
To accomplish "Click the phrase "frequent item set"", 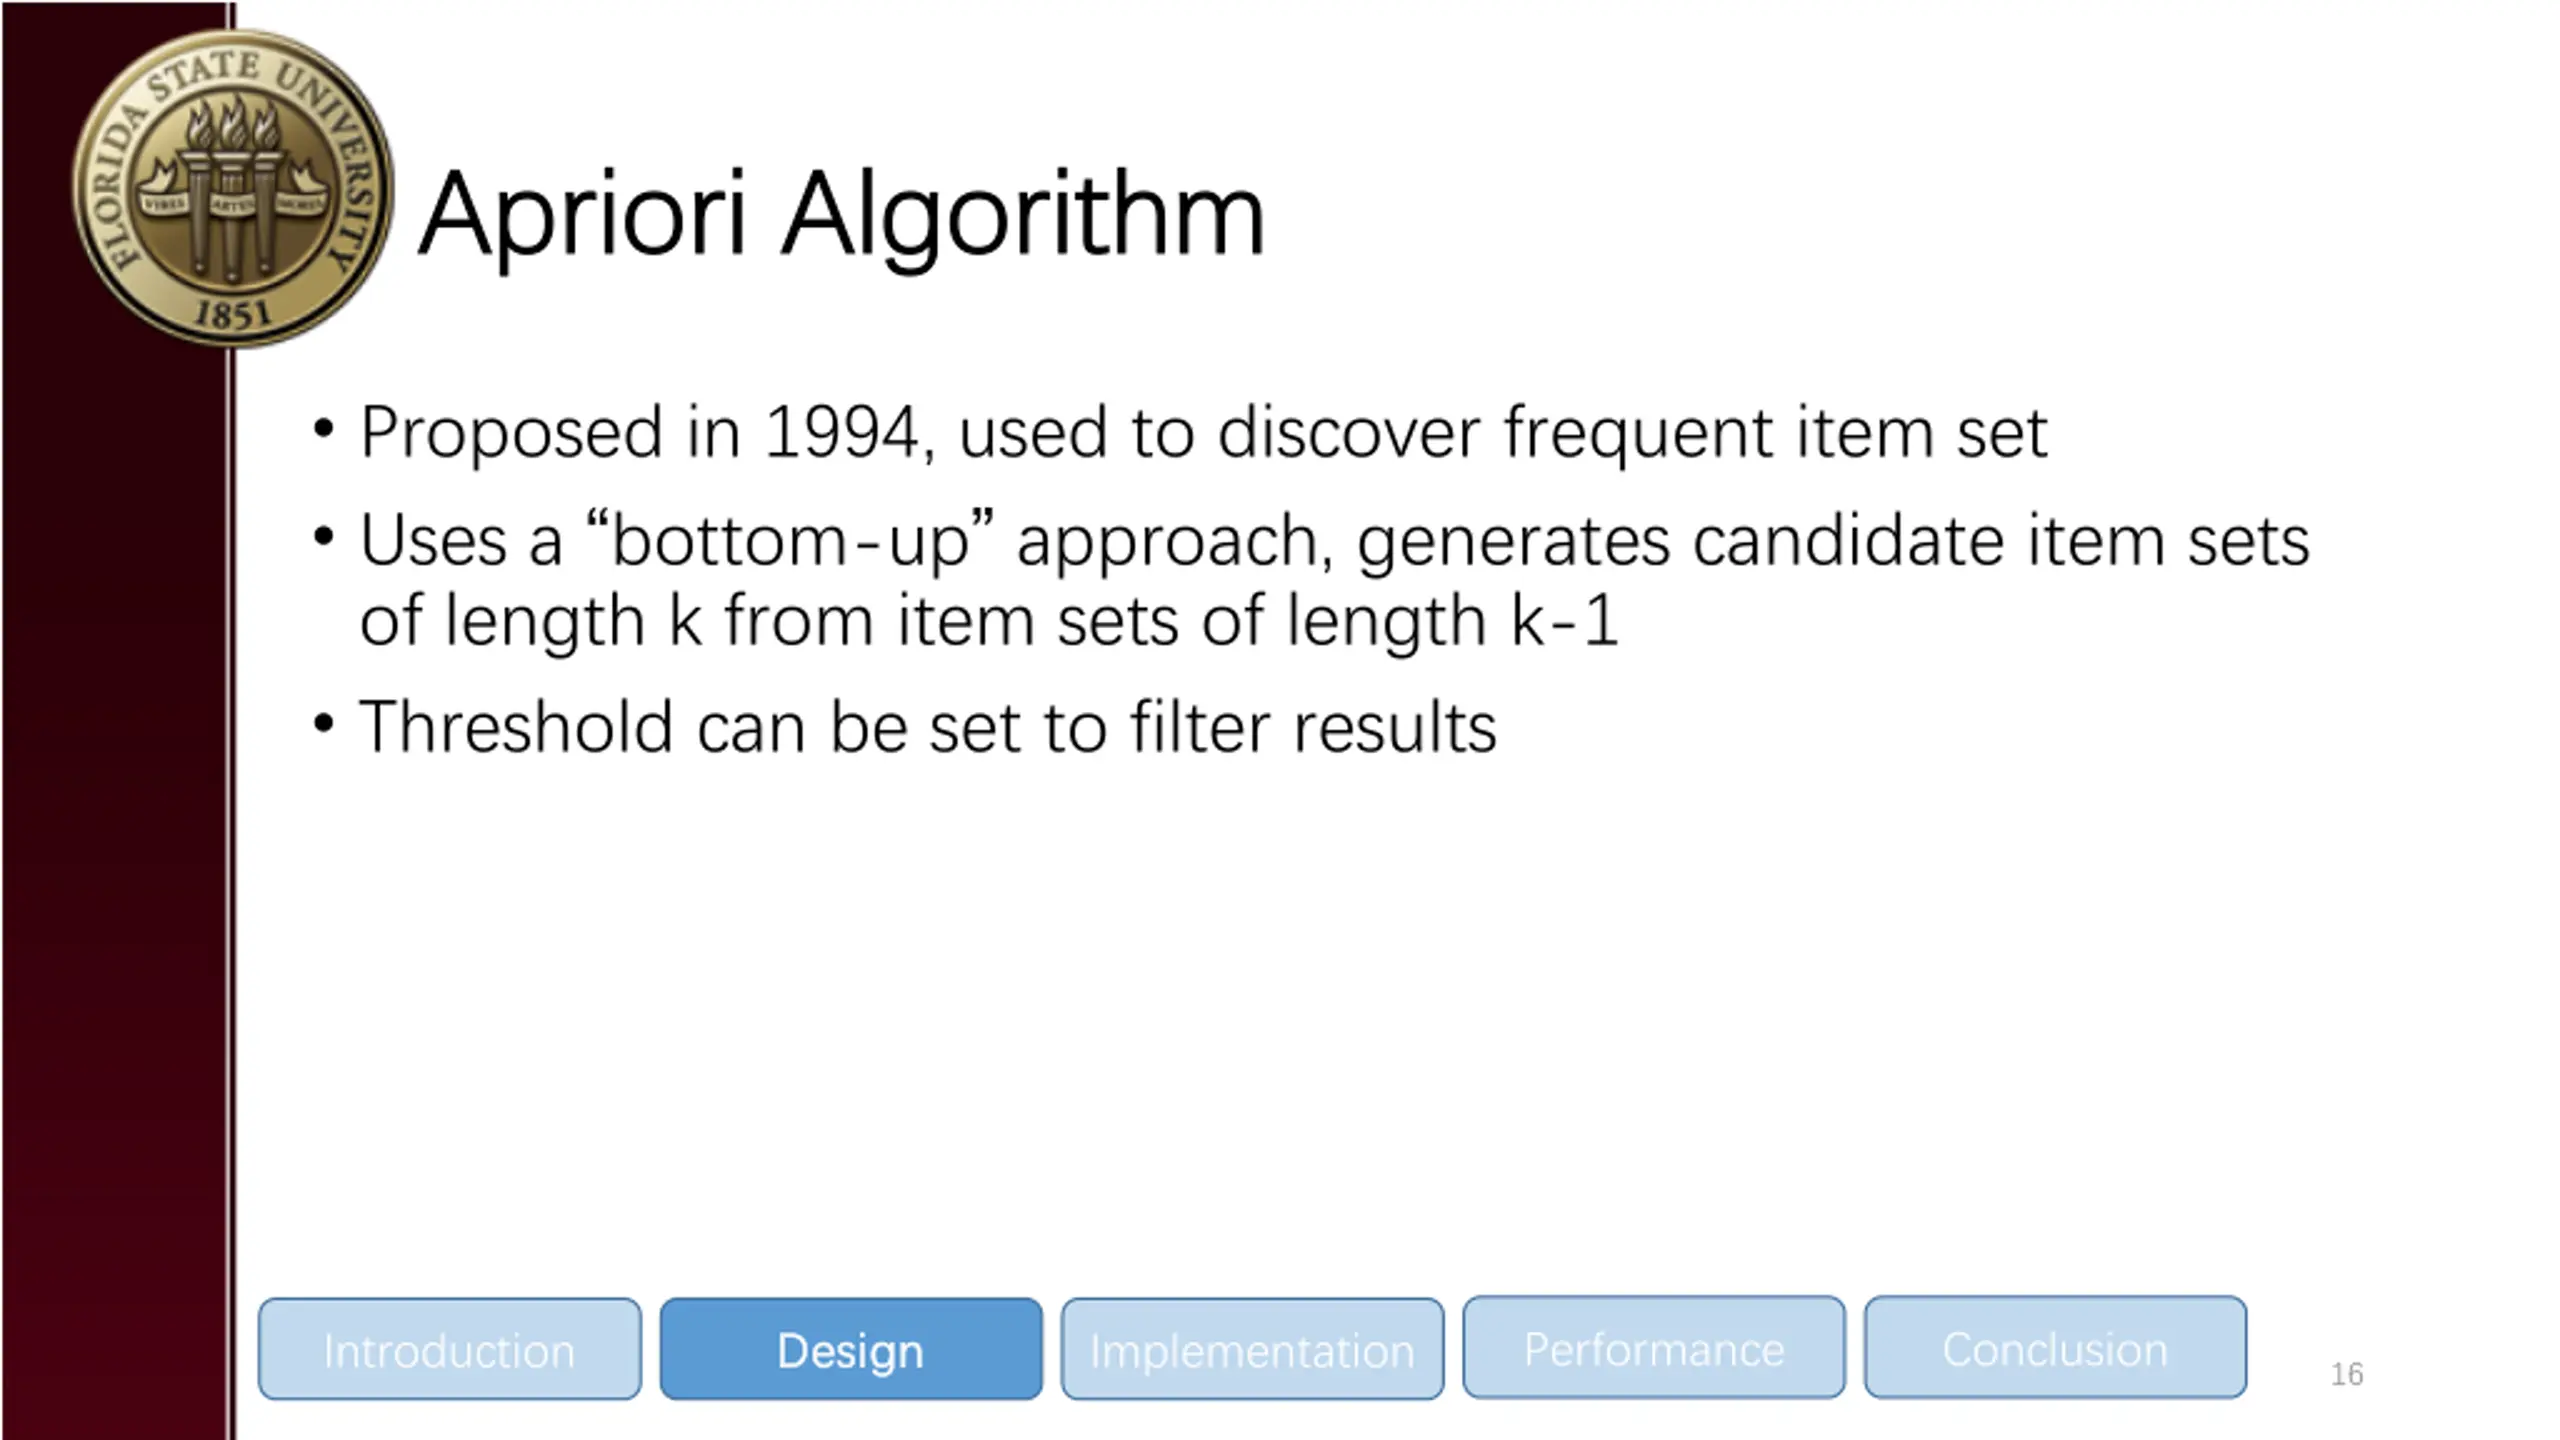I will click(1776, 433).
